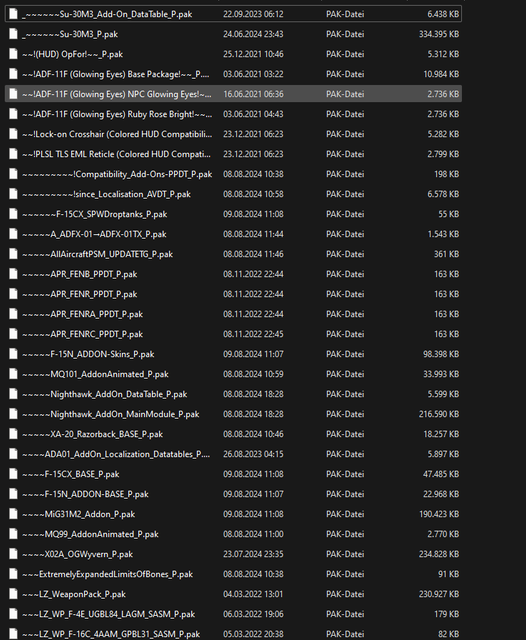Click the size value 216.590 KB

click(439, 414)
